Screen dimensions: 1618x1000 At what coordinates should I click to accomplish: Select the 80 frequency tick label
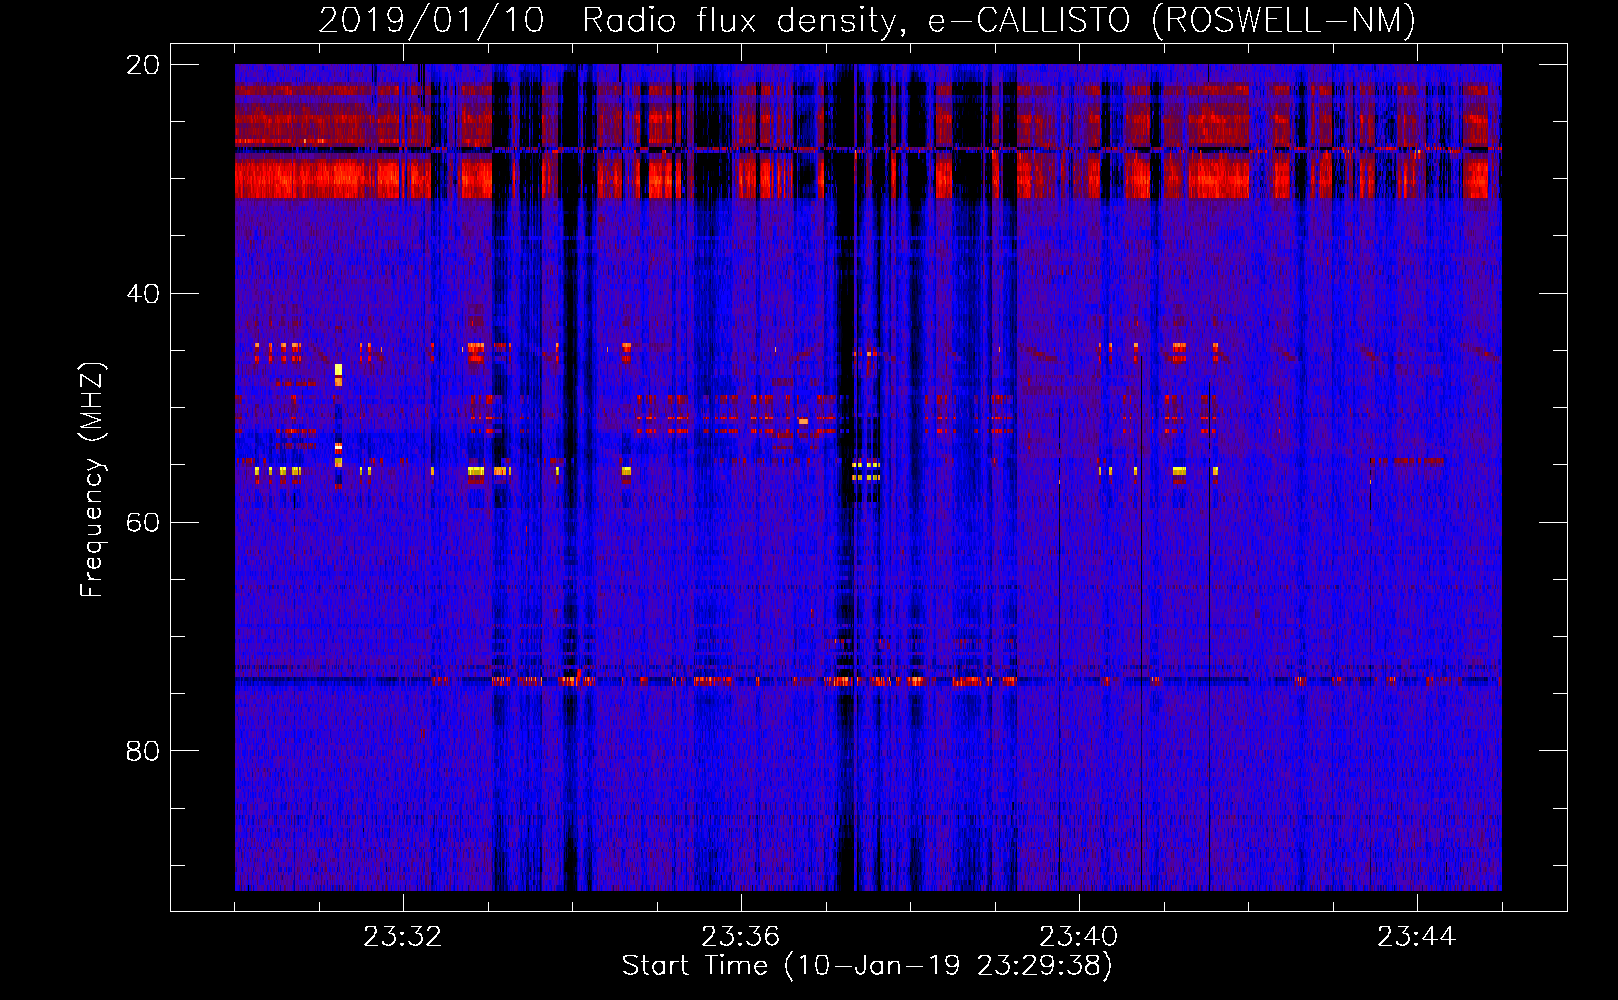(x=143, y=751)
